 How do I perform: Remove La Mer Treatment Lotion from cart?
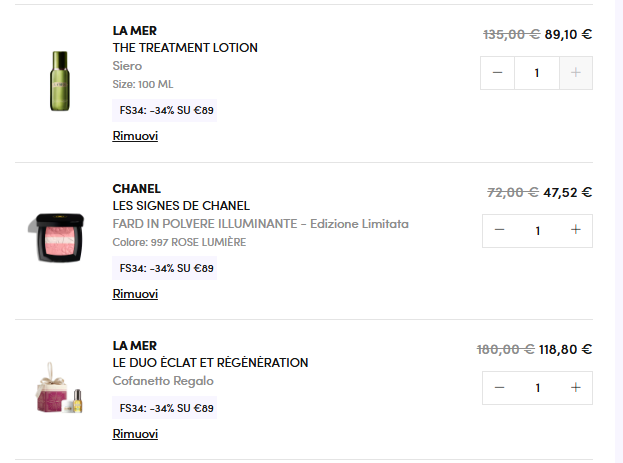pos(135,136)
